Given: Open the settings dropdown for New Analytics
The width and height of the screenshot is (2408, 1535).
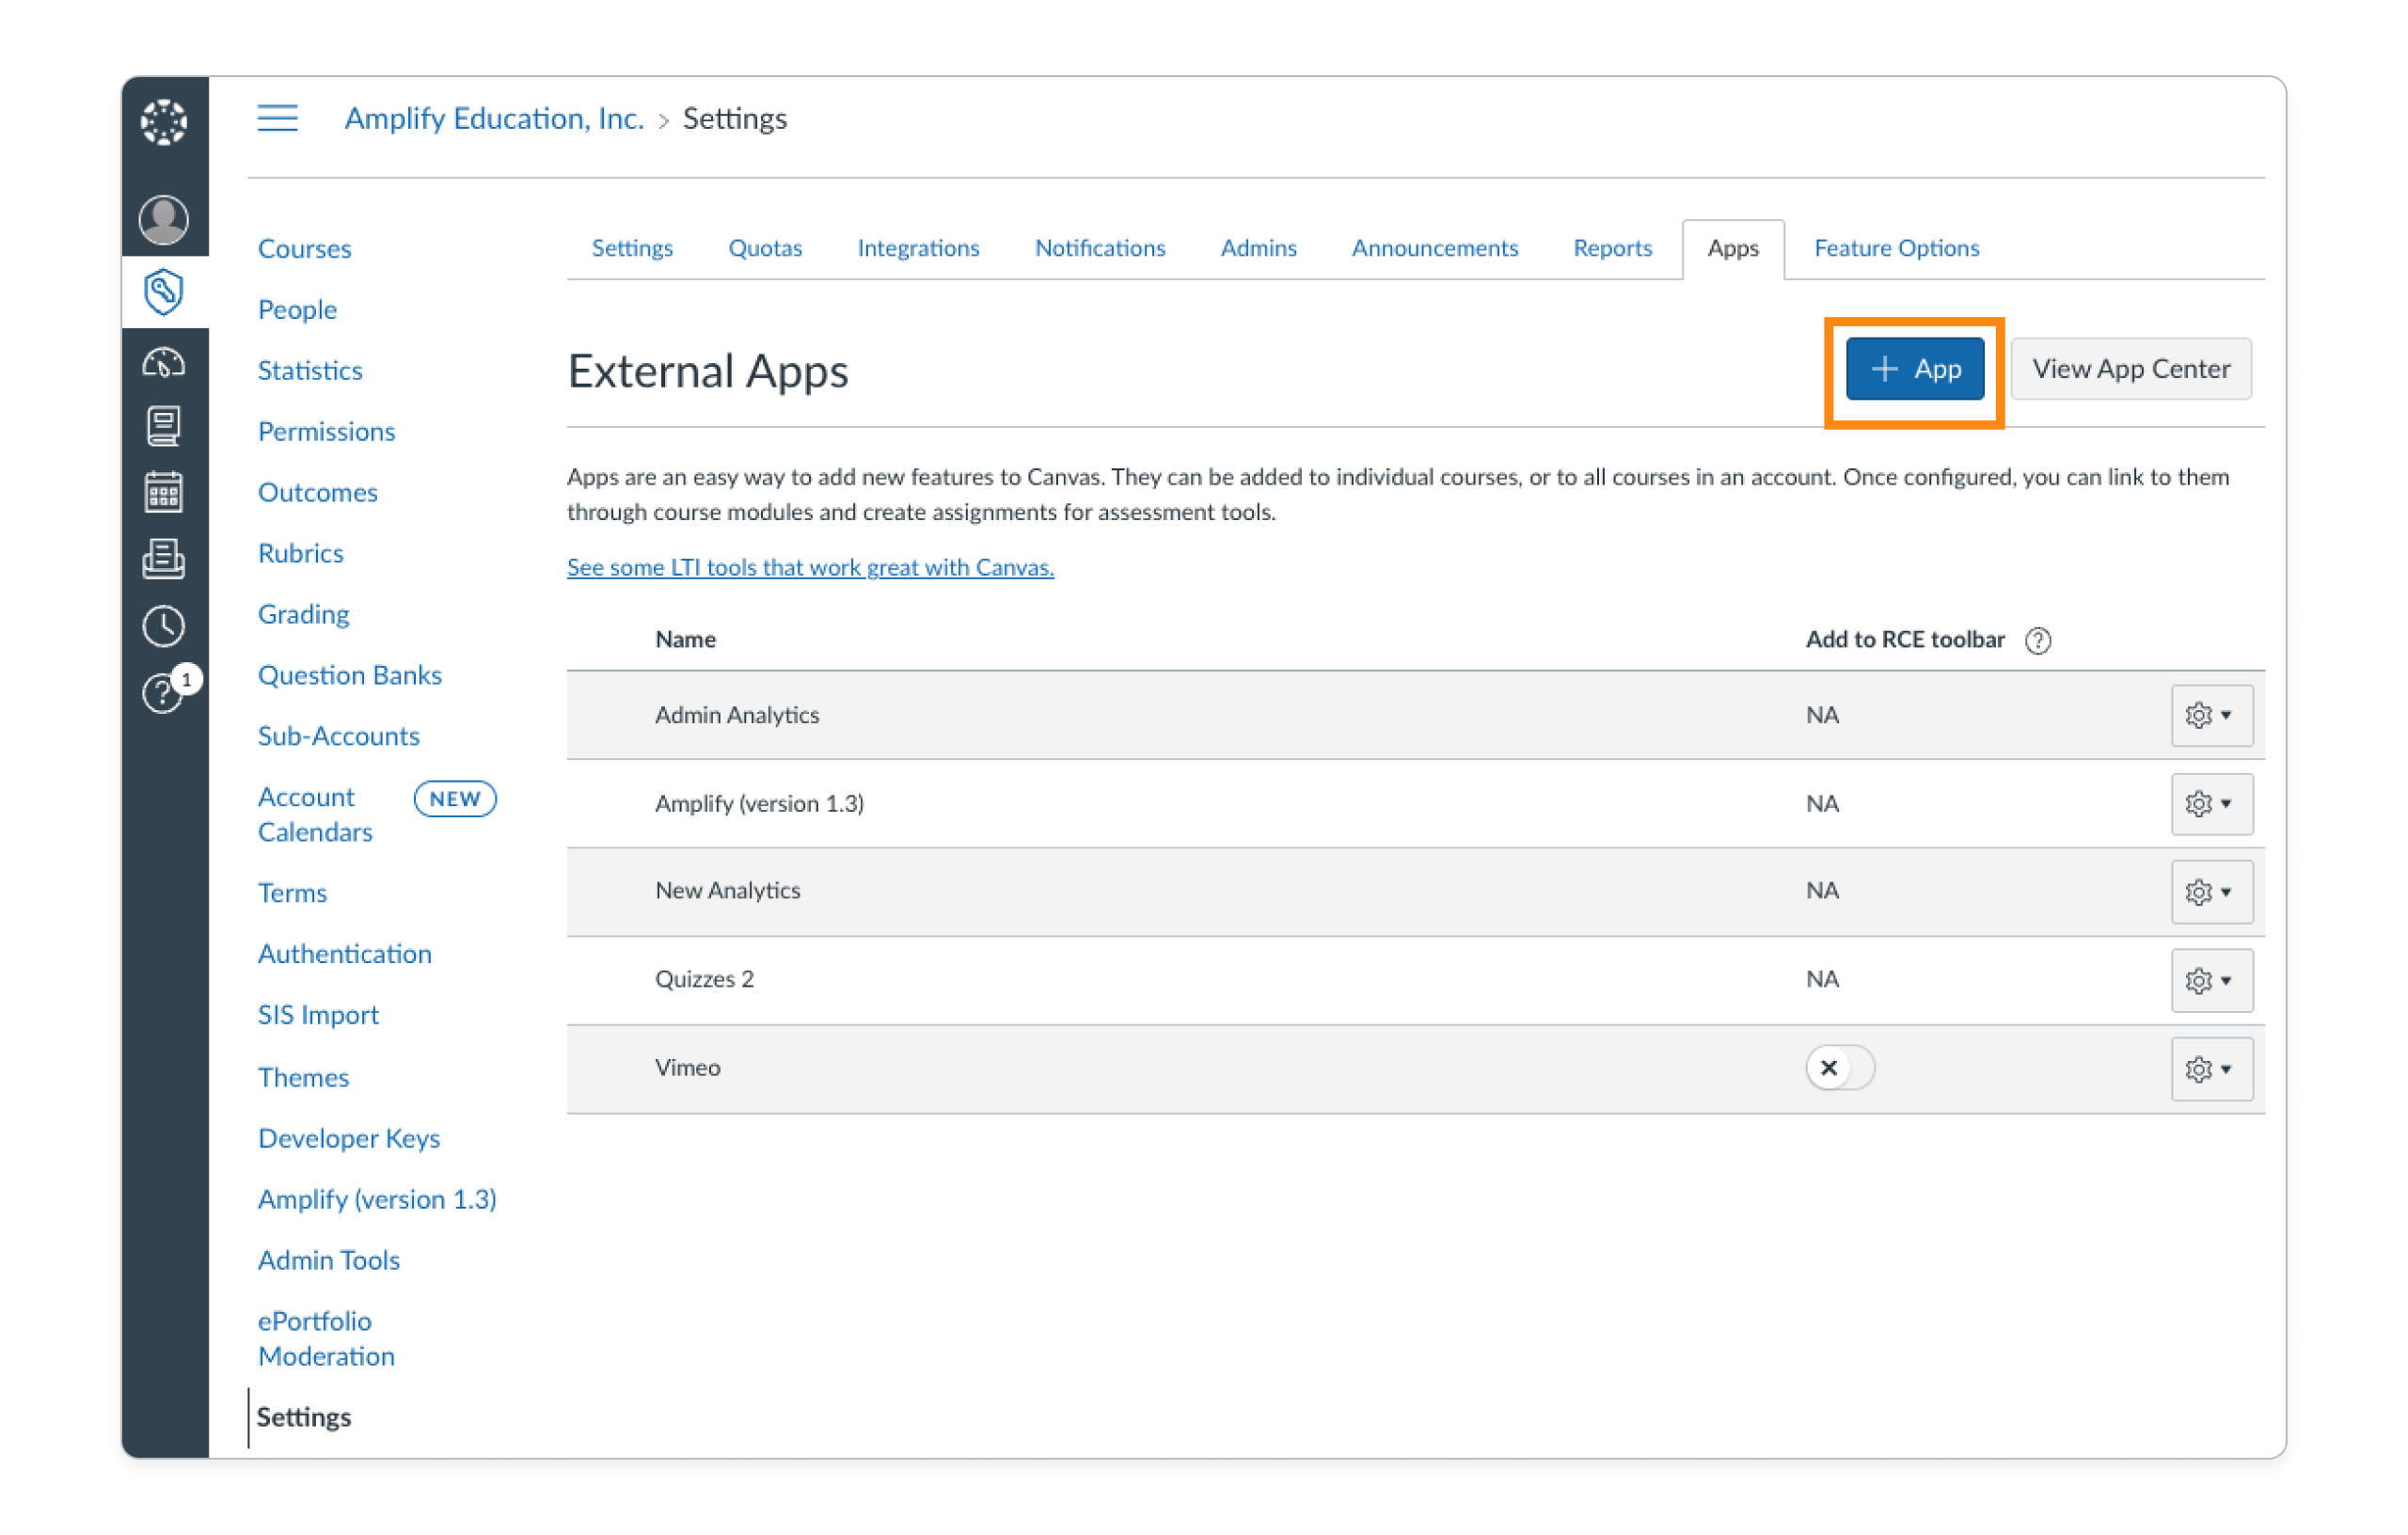Looking at the screenshot, I should 2211,892.
